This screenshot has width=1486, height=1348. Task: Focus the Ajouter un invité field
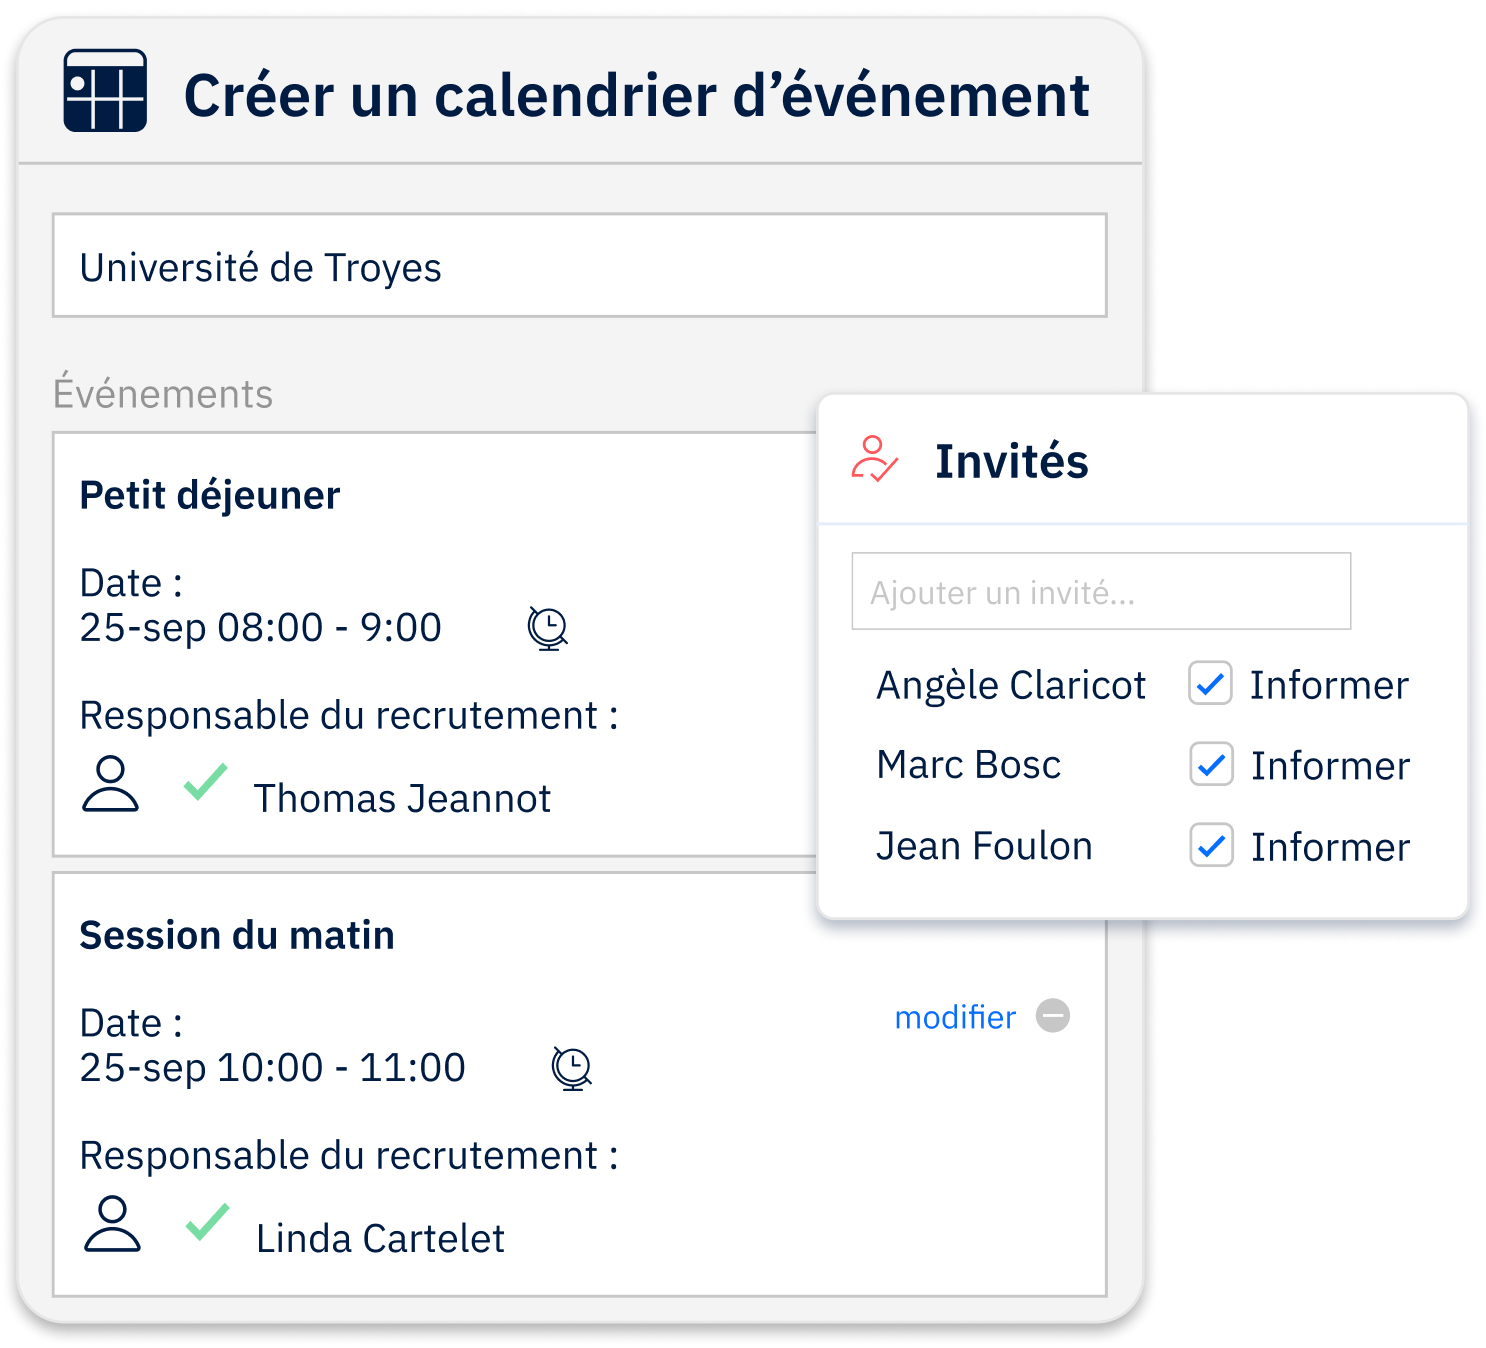tap(1101, 591)
